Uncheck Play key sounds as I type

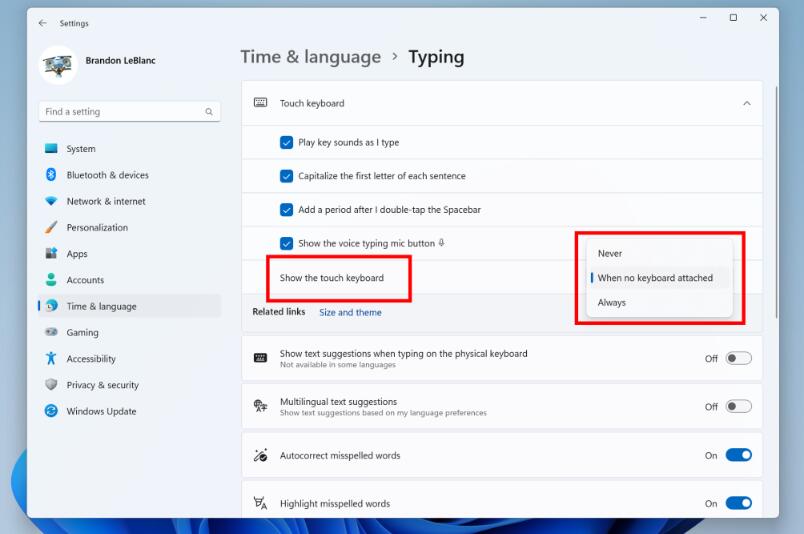coord(286,142)
